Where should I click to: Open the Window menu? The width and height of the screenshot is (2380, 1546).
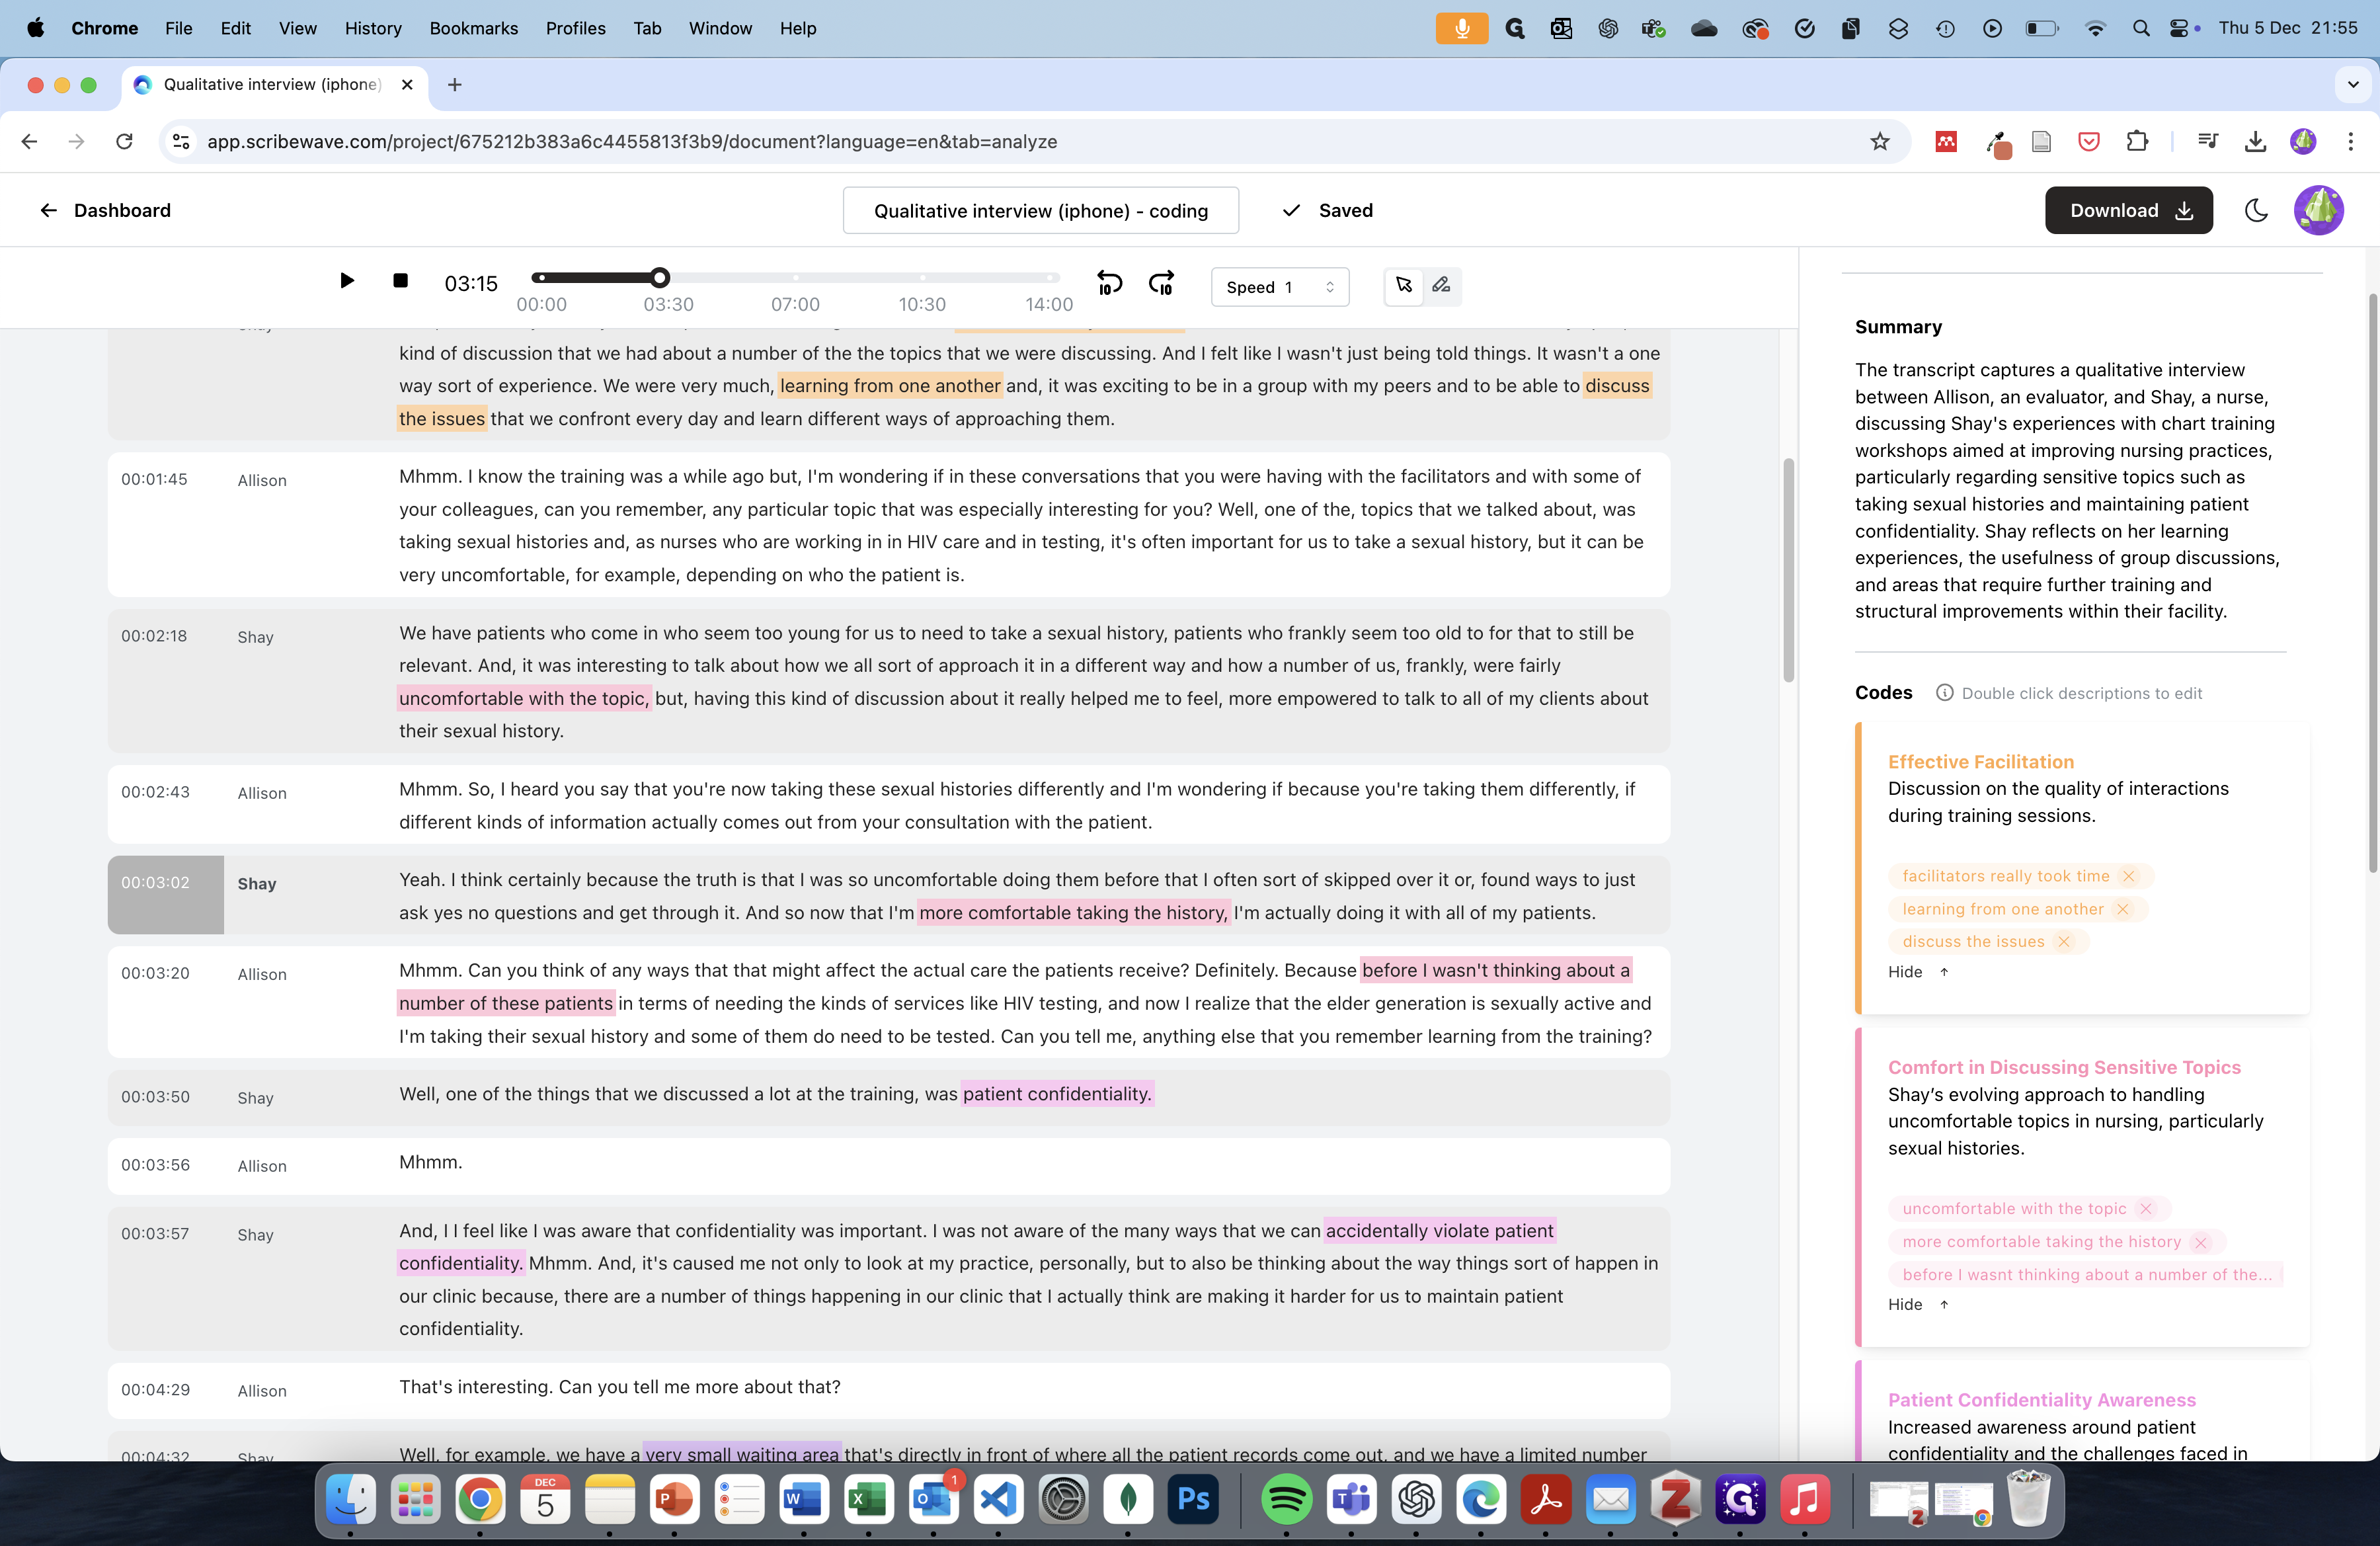pyautogui.click(x=719, y=28)
